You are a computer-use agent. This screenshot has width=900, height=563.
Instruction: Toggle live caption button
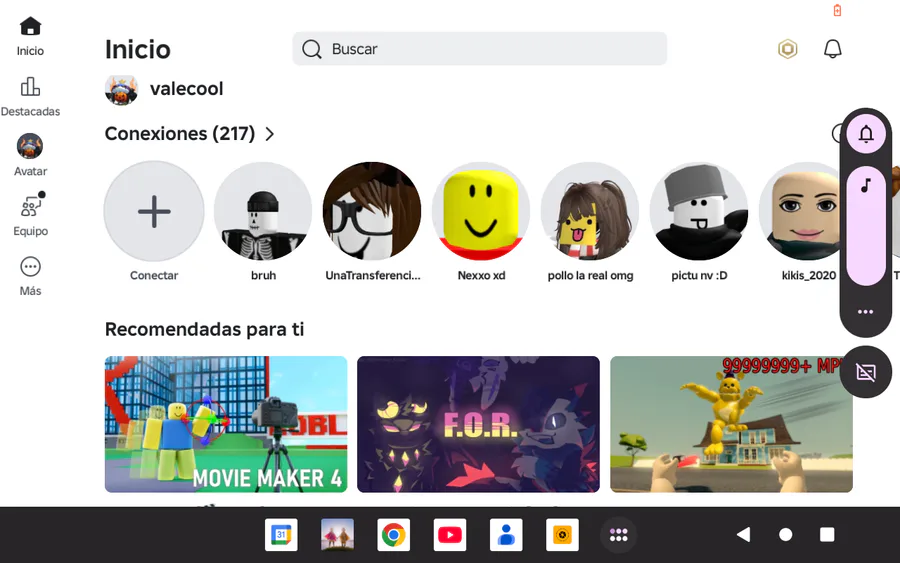[866, 372]
